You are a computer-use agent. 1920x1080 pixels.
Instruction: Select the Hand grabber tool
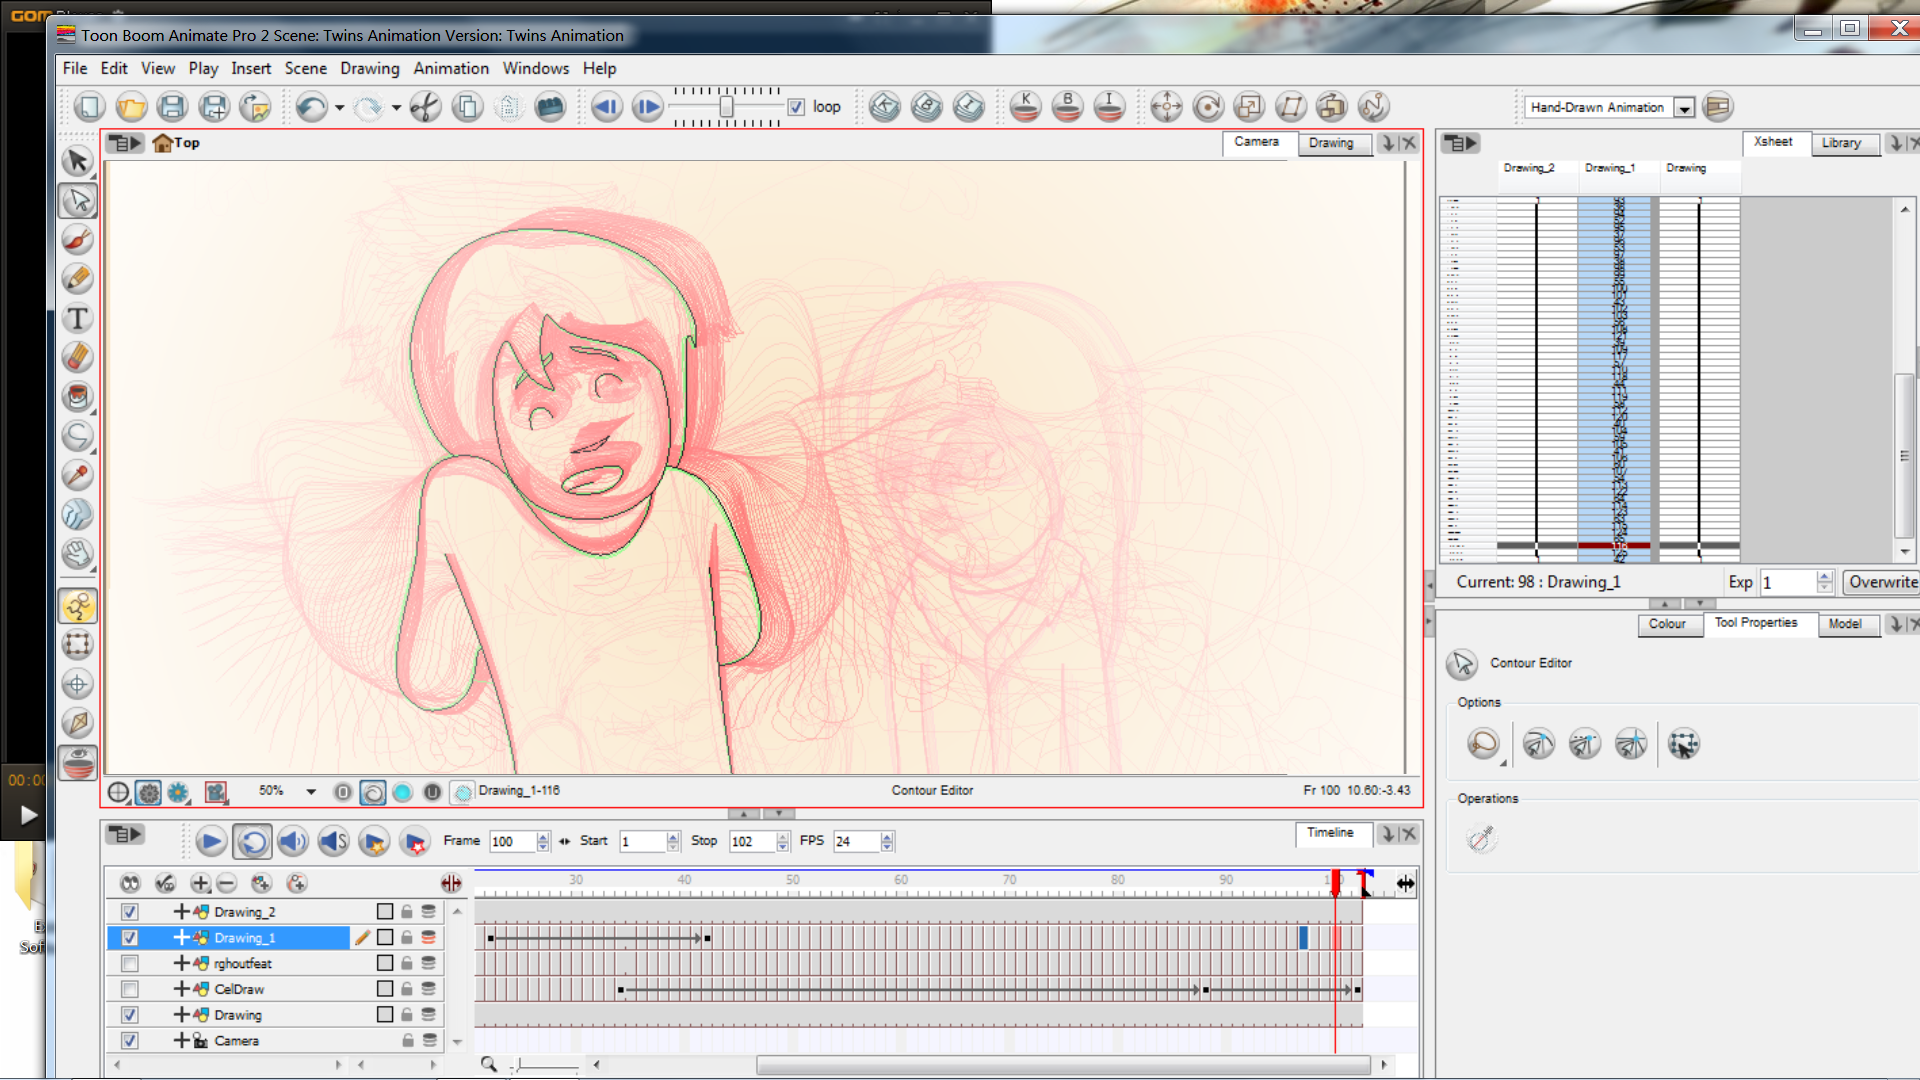77,553
